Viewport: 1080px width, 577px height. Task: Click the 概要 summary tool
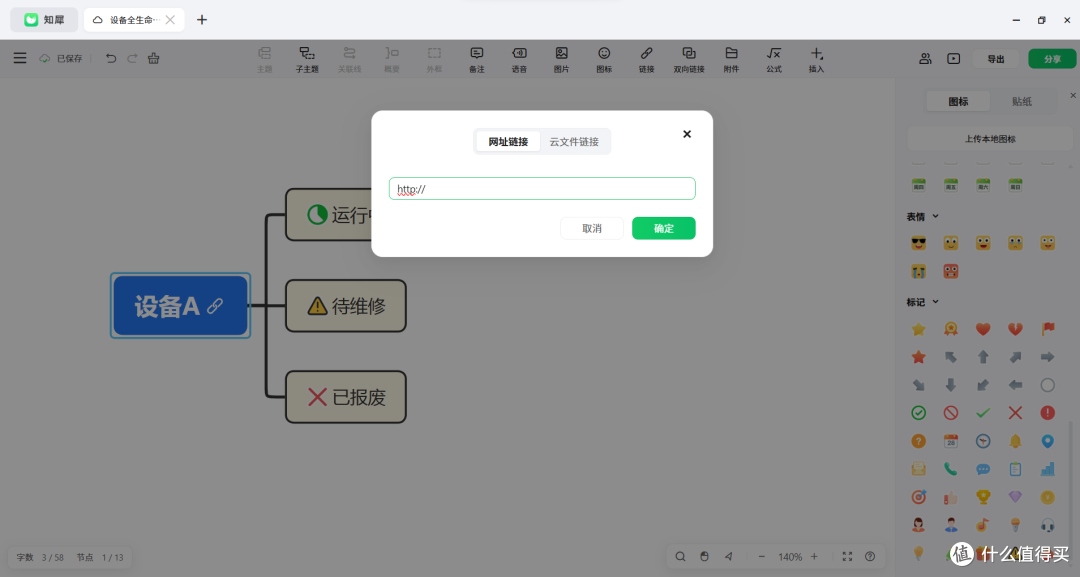[392, 60]
